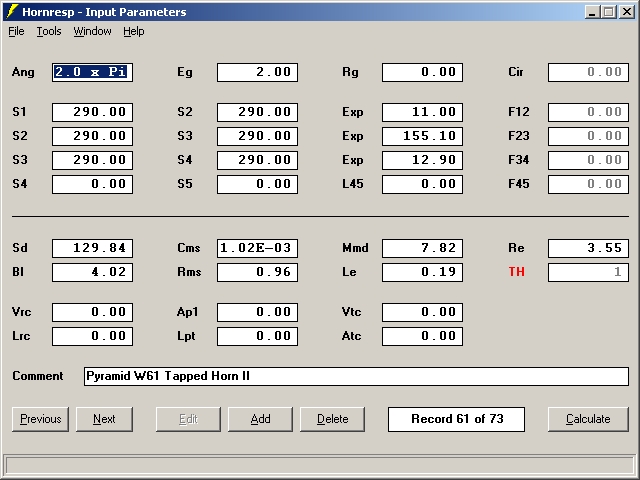Viewport: 640px width, 480px height.
Task: Click the TH field showing 1
Action: pyautogui.click(x=588, y=272)
